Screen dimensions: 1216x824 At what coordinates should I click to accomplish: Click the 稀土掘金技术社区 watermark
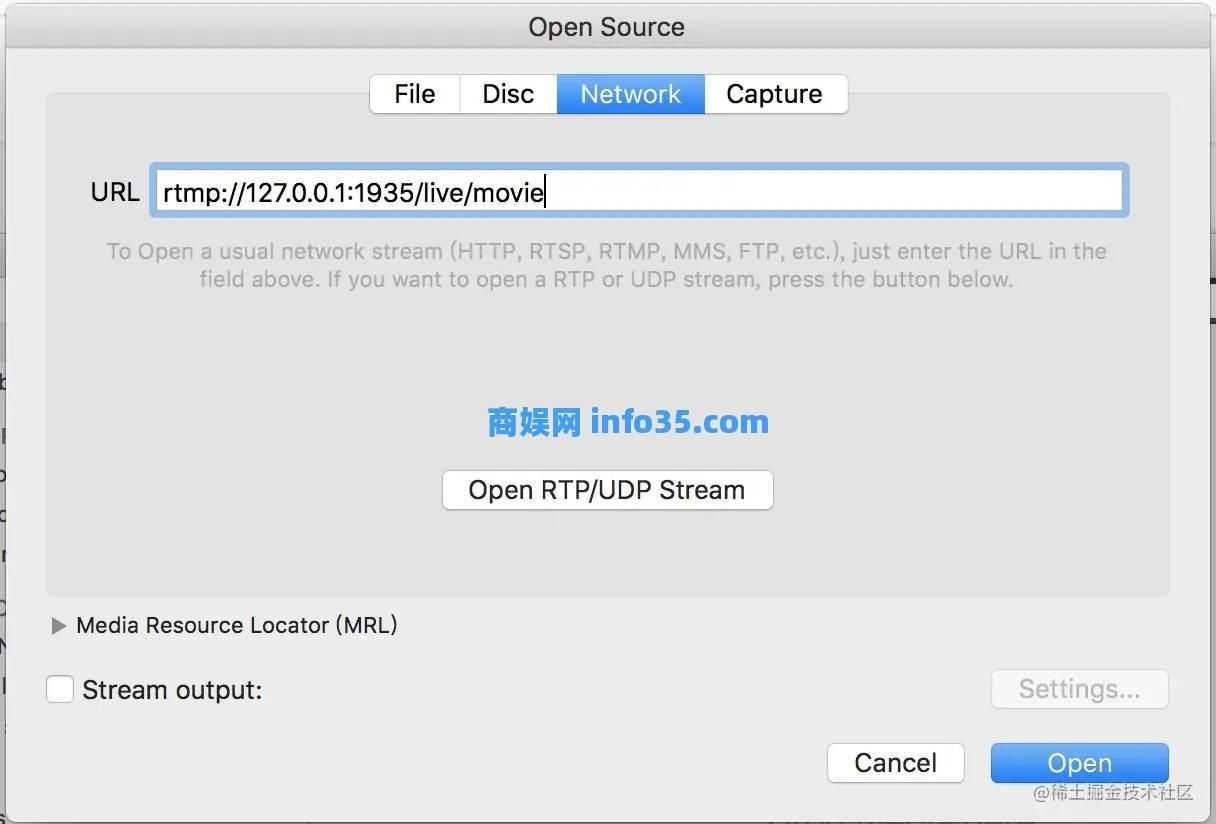pos(1114,793)
